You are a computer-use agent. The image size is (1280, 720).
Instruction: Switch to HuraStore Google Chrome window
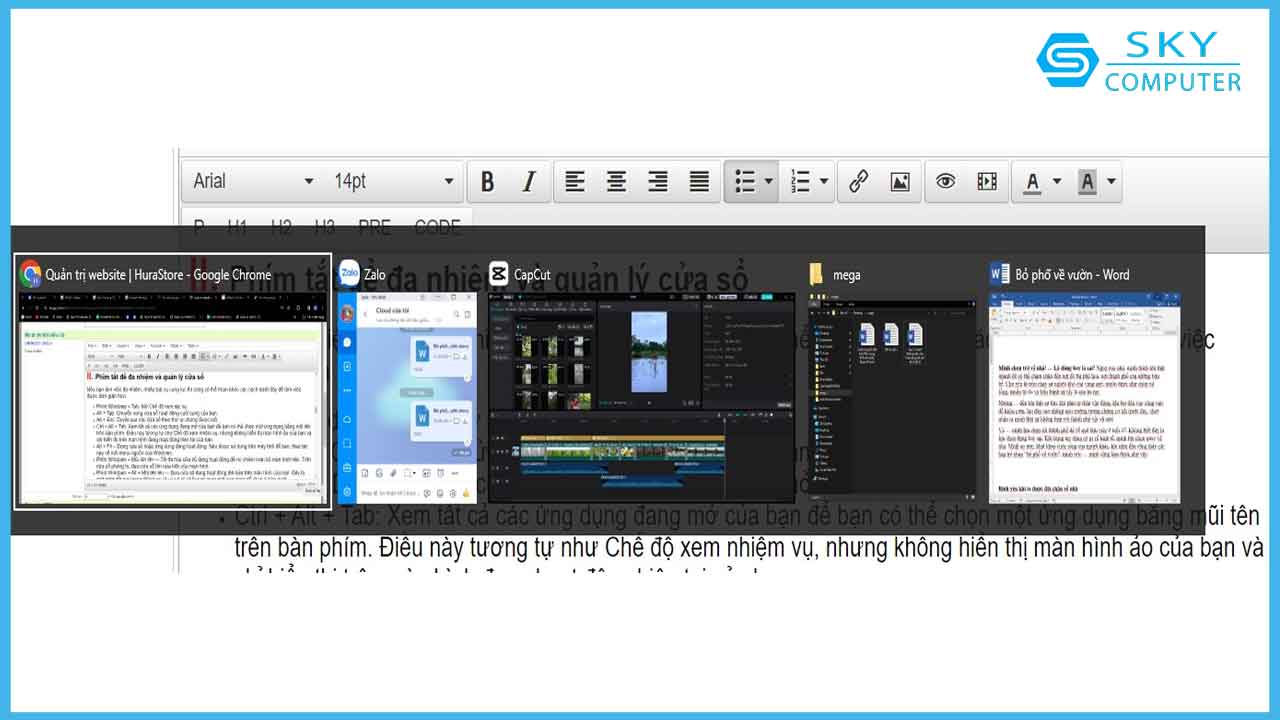point(172,381)
